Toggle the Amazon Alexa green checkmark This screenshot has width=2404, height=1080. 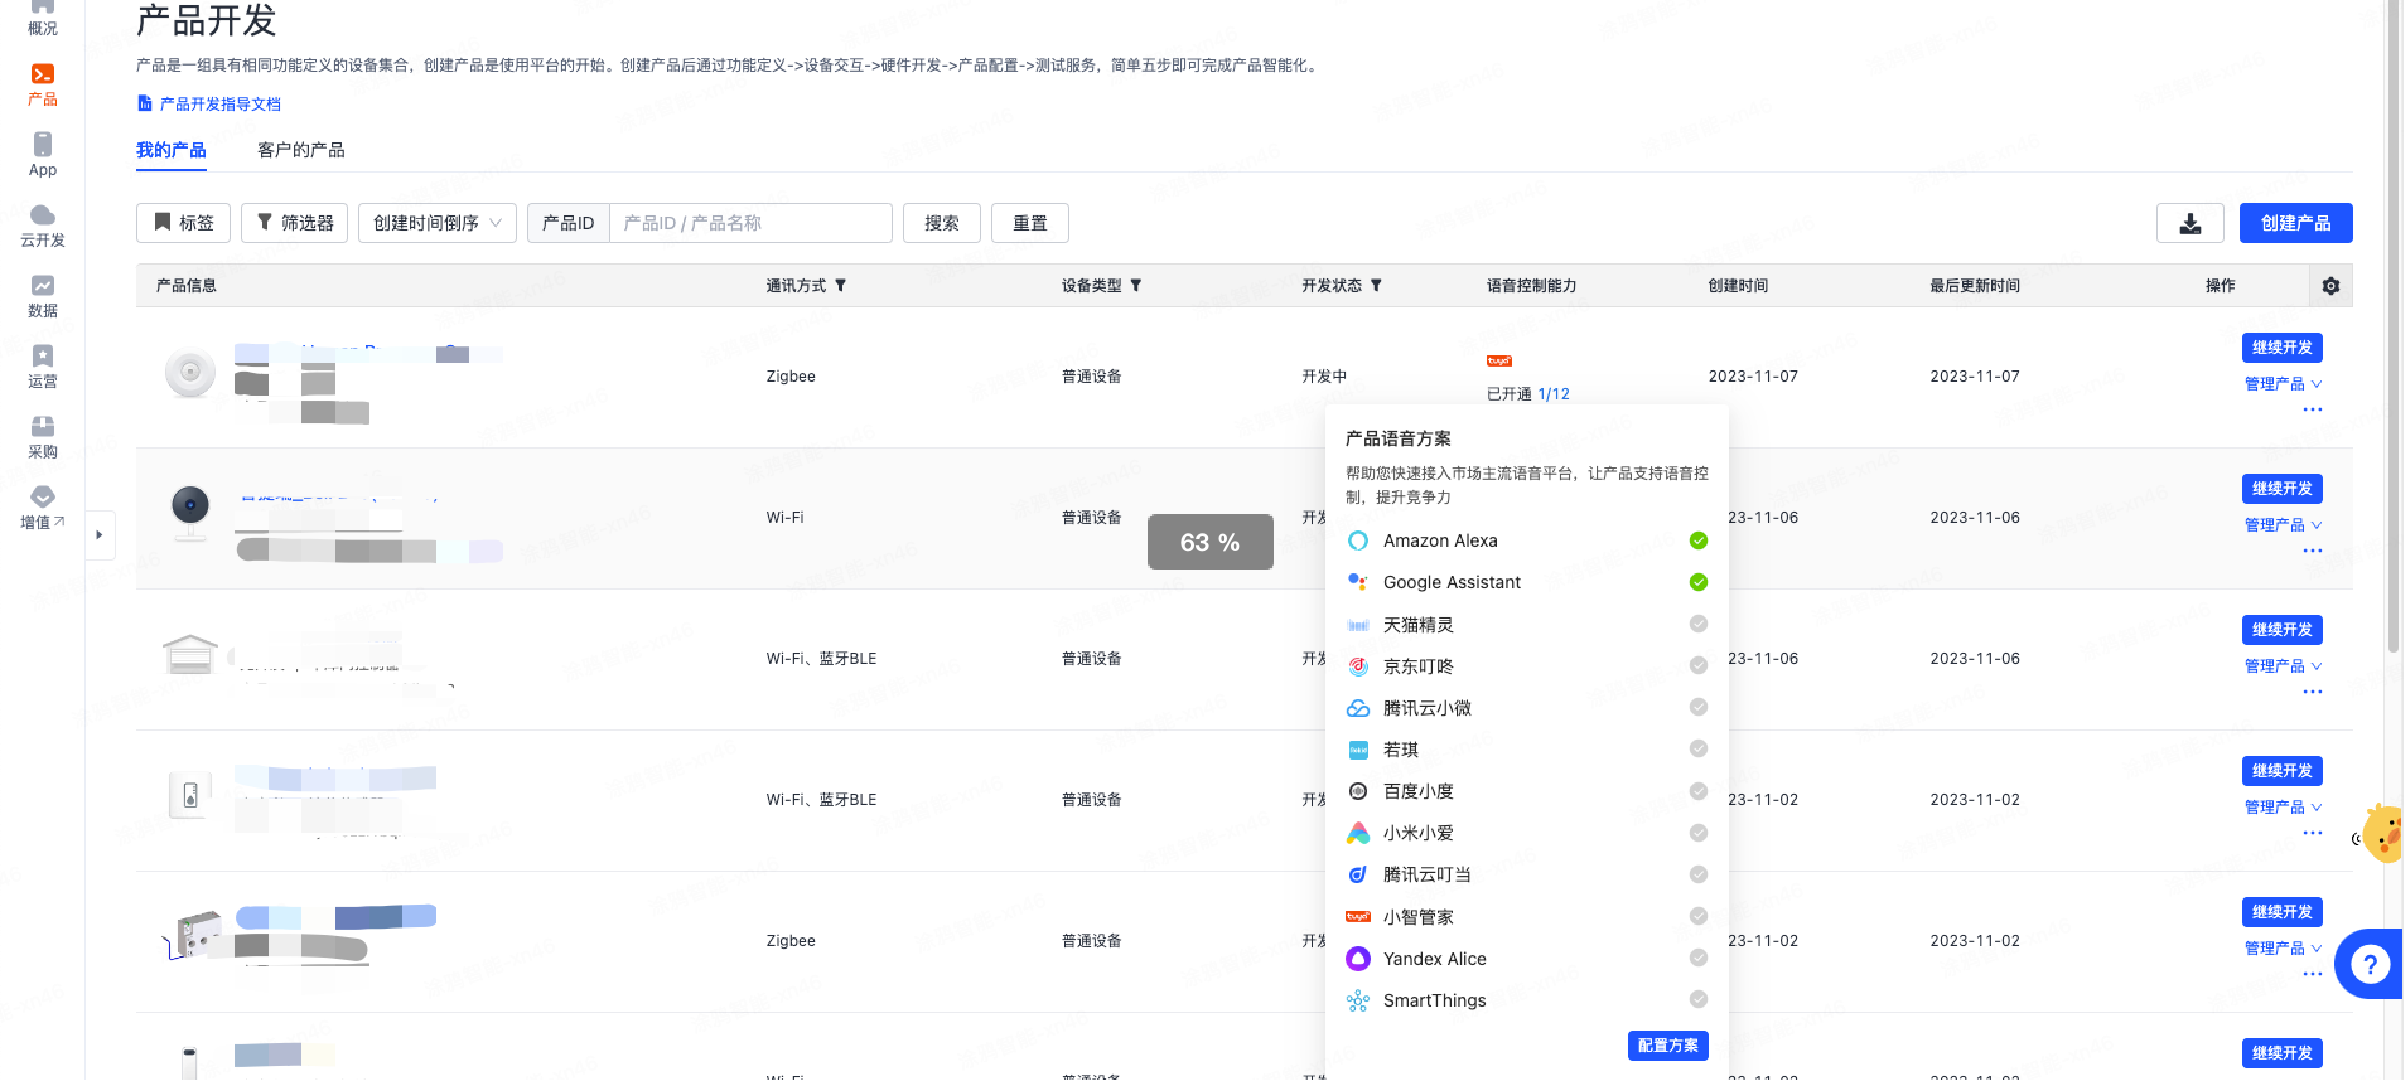pos(1698,541)
